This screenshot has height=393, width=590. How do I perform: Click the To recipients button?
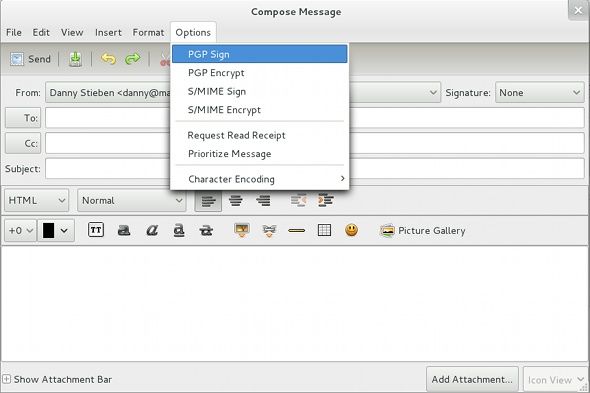(x=23, y=118)
